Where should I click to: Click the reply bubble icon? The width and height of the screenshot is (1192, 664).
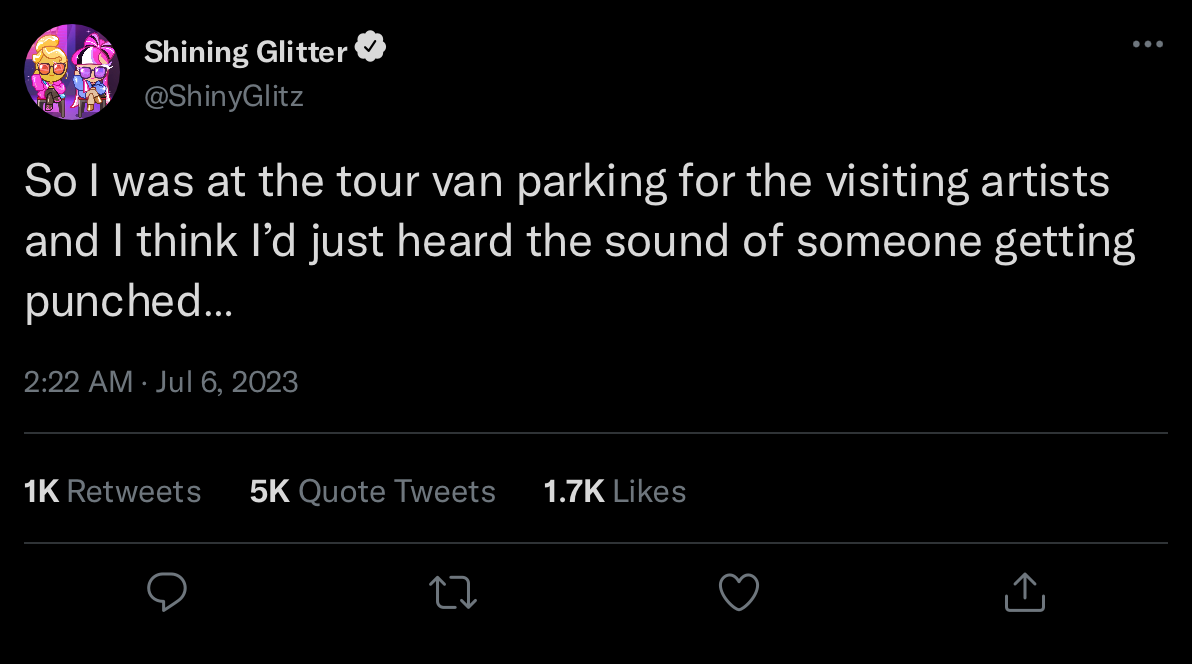166,592
